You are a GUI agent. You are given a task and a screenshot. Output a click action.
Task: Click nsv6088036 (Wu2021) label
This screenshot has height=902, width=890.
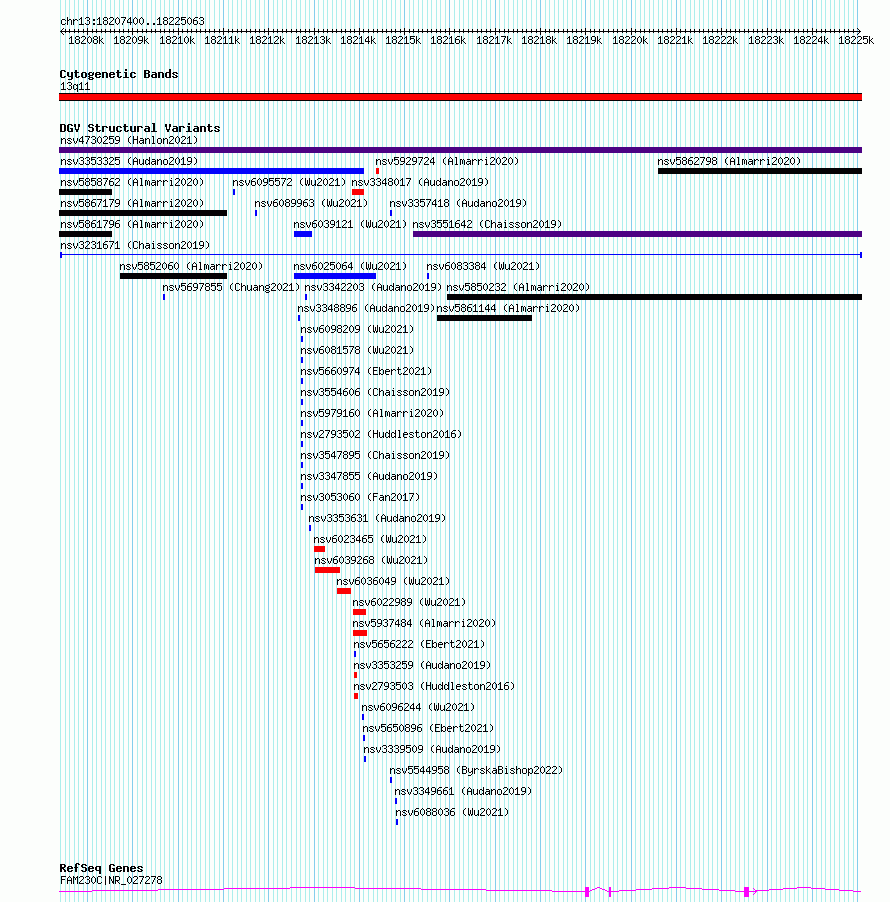coord(452,812)
